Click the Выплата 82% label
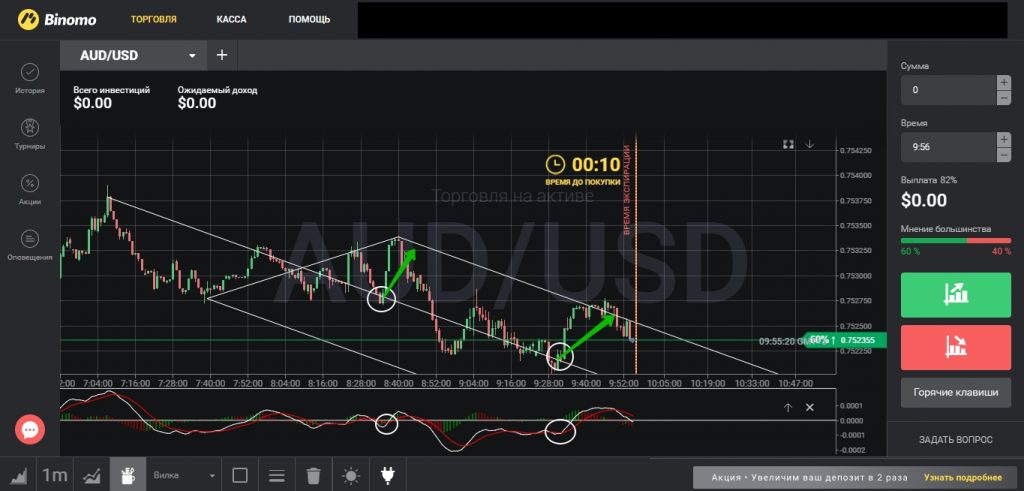 click(929, 180)
